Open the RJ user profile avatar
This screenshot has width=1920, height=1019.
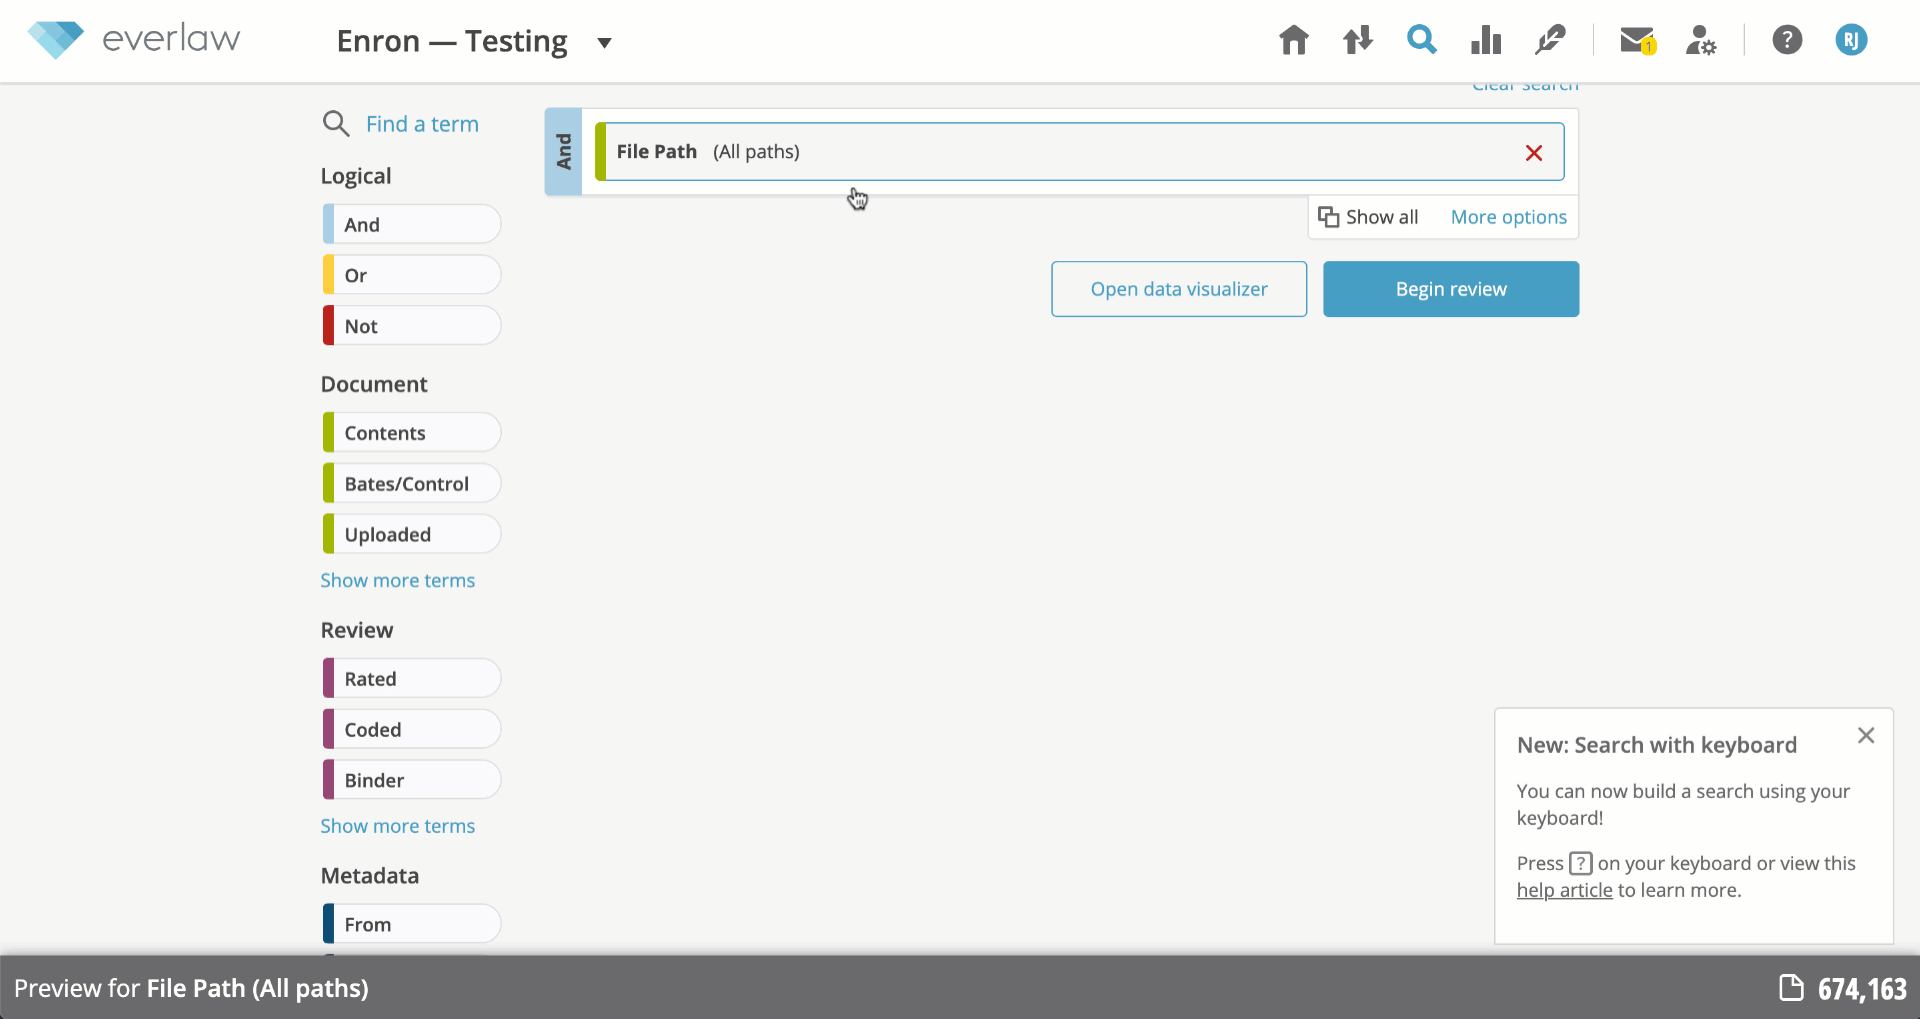[1851, 40]
